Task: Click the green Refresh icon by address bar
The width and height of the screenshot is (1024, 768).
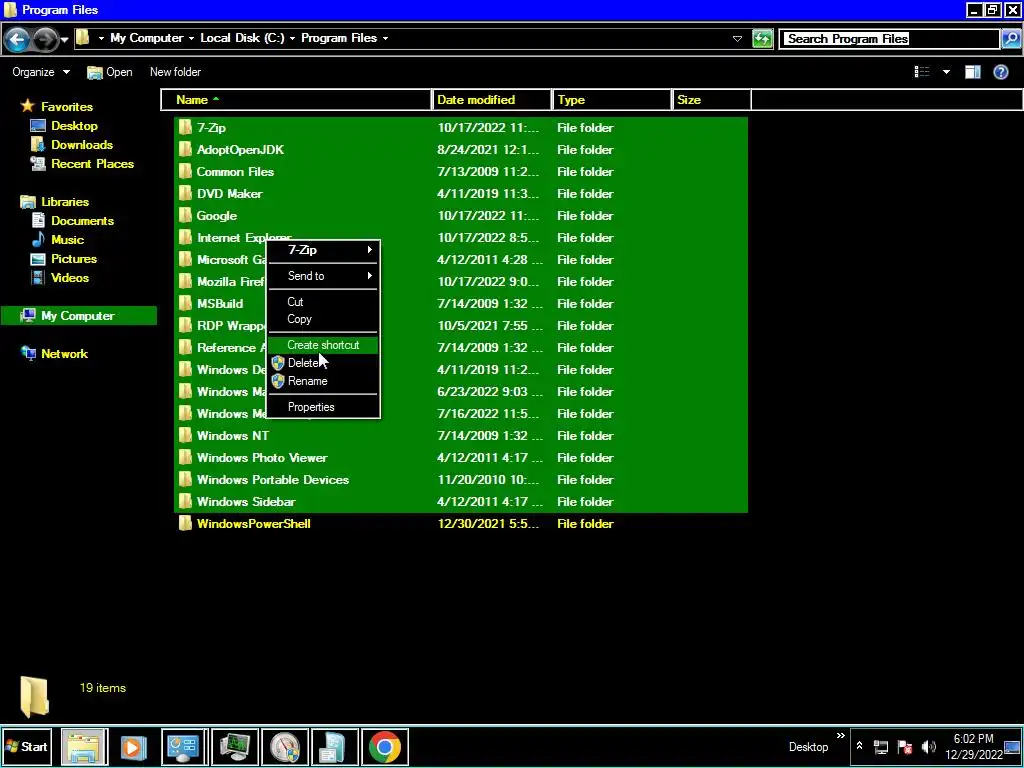Action: coord(762,39)
